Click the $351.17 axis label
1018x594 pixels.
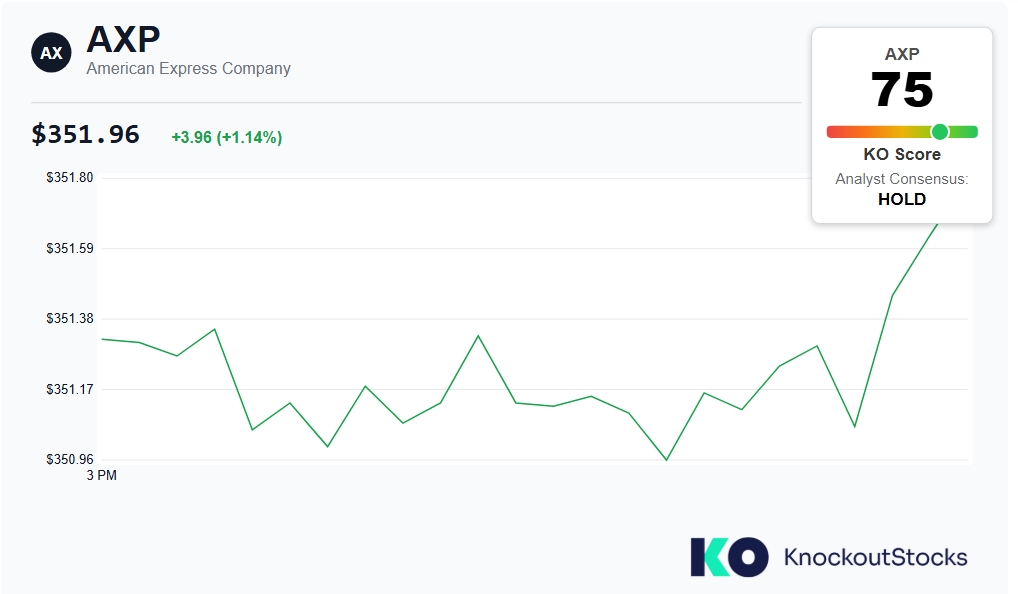69,389
